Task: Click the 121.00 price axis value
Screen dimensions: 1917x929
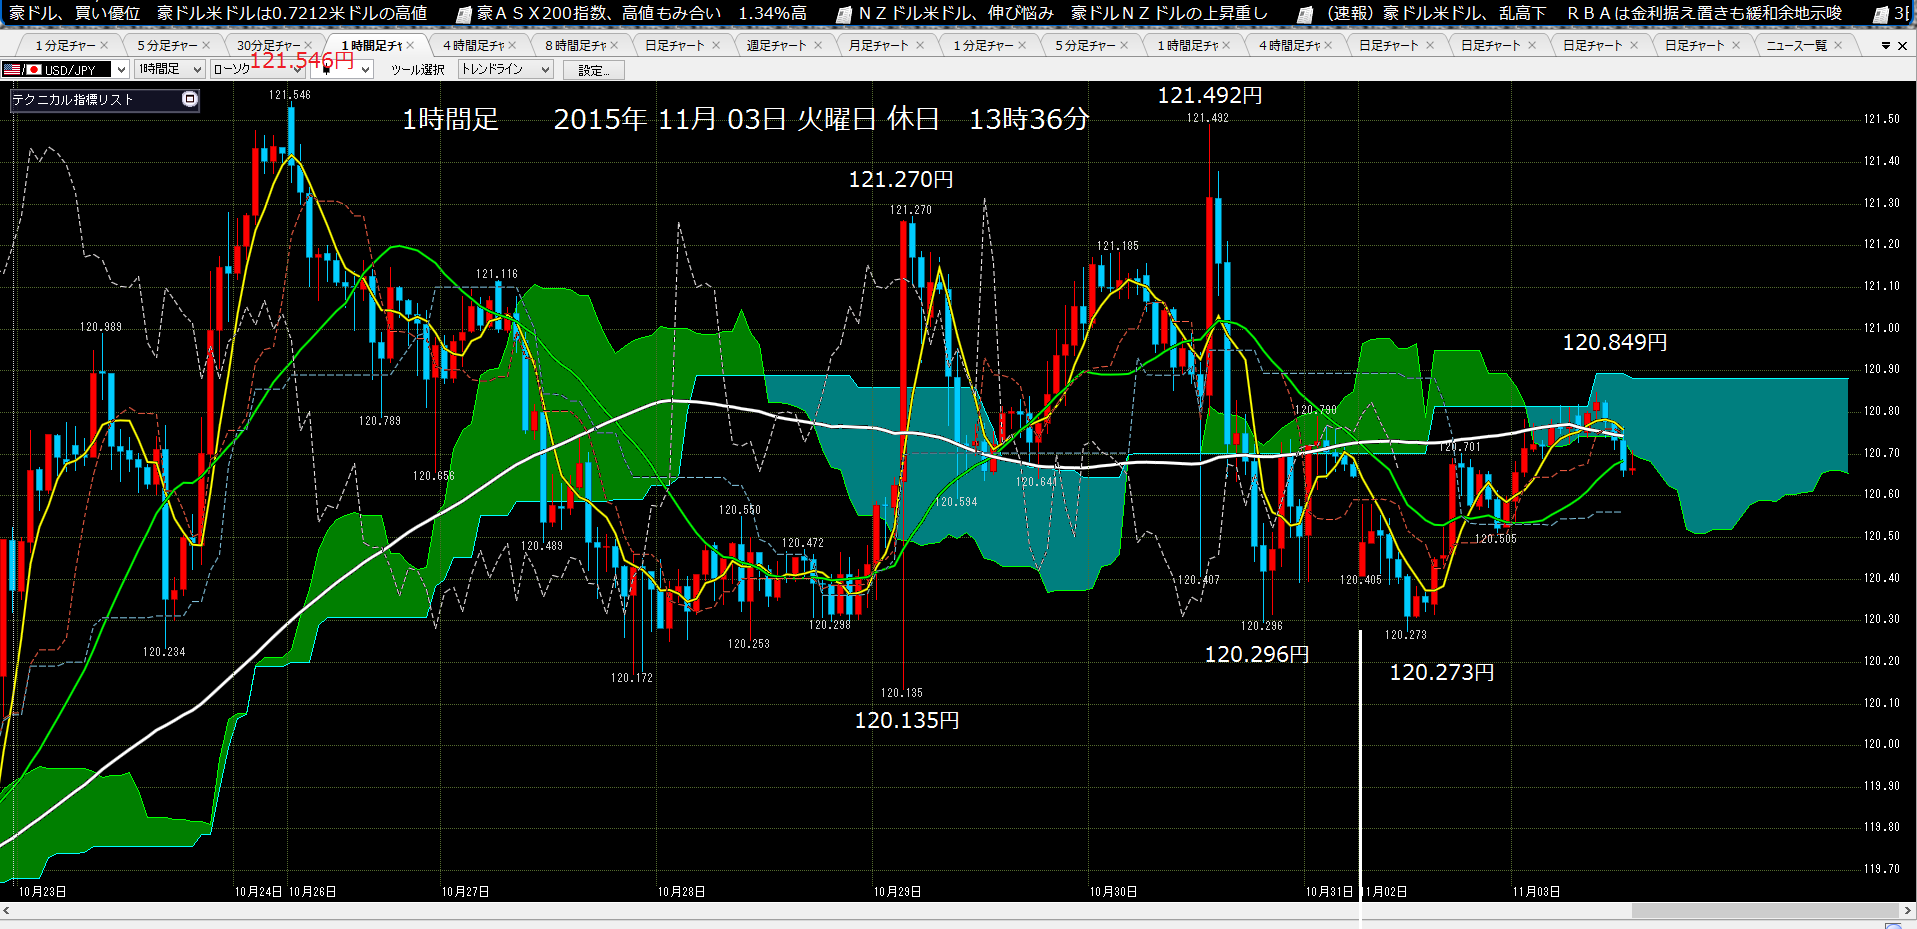Action: coord(1881,328)
